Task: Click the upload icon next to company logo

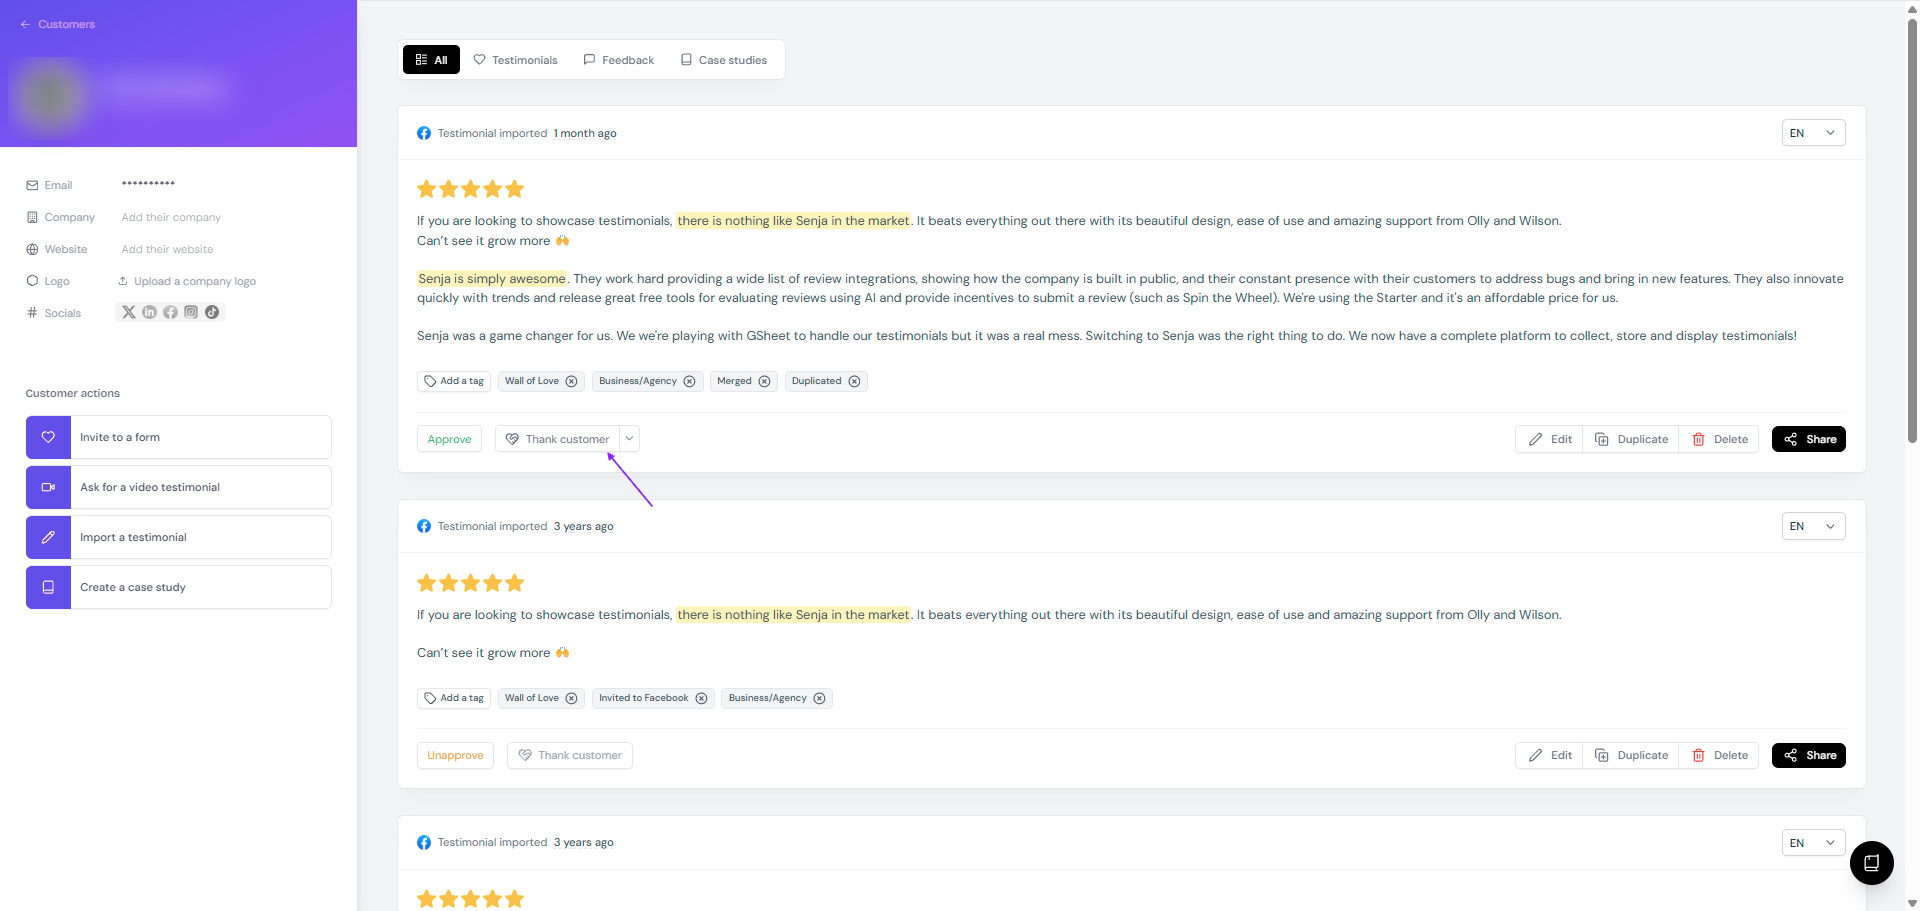Action: 123,281
